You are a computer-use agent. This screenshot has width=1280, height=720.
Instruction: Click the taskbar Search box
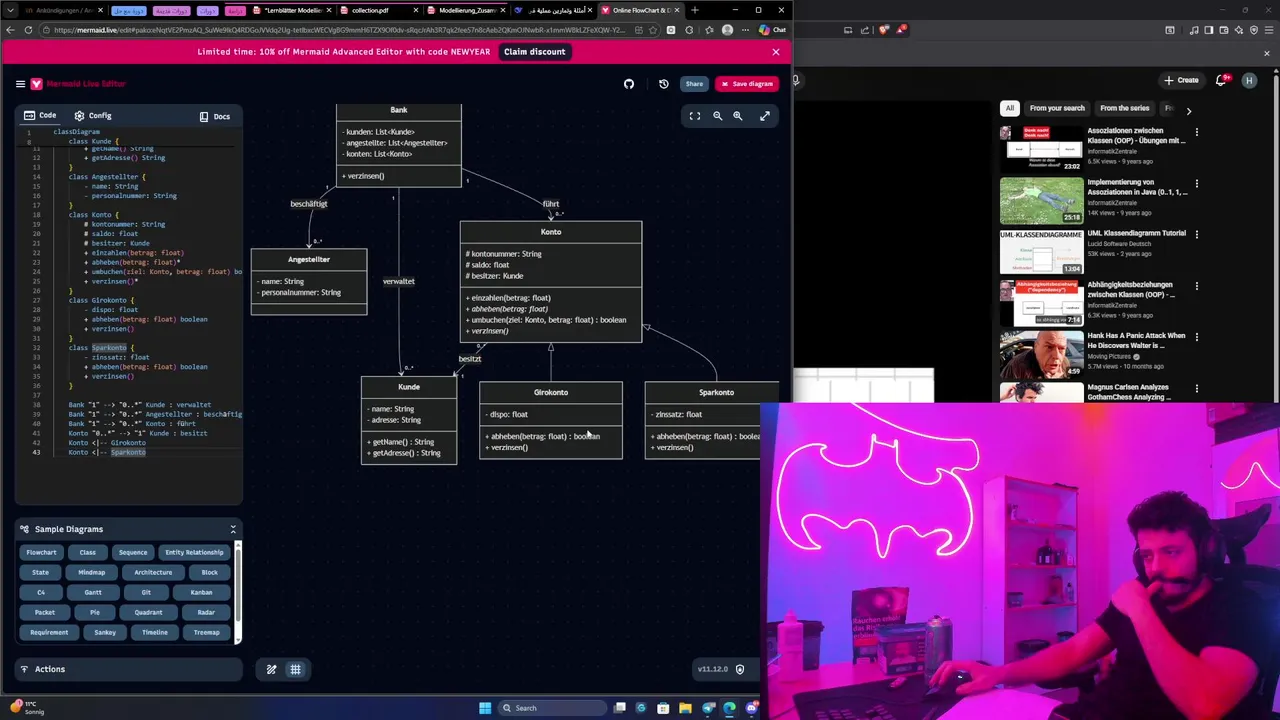[553, 708]
